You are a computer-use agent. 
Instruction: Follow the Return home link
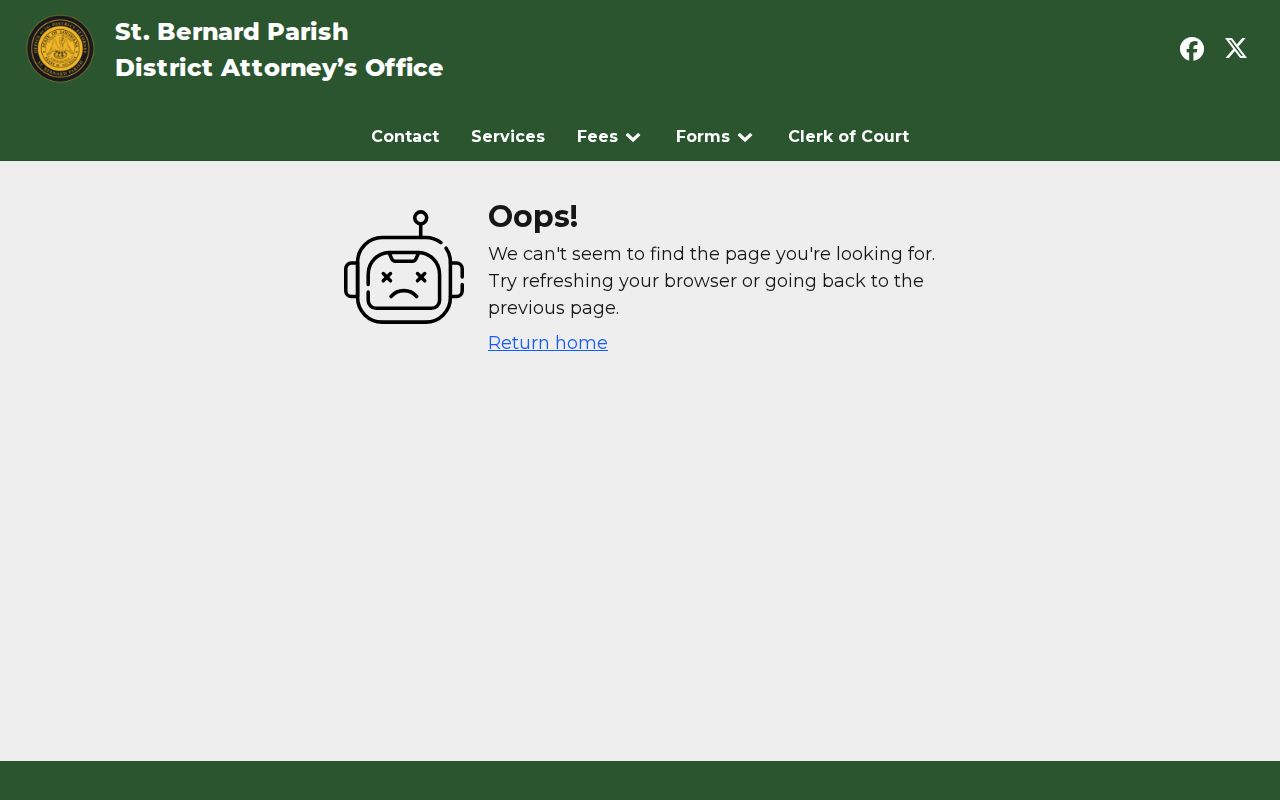click(548, 343)
